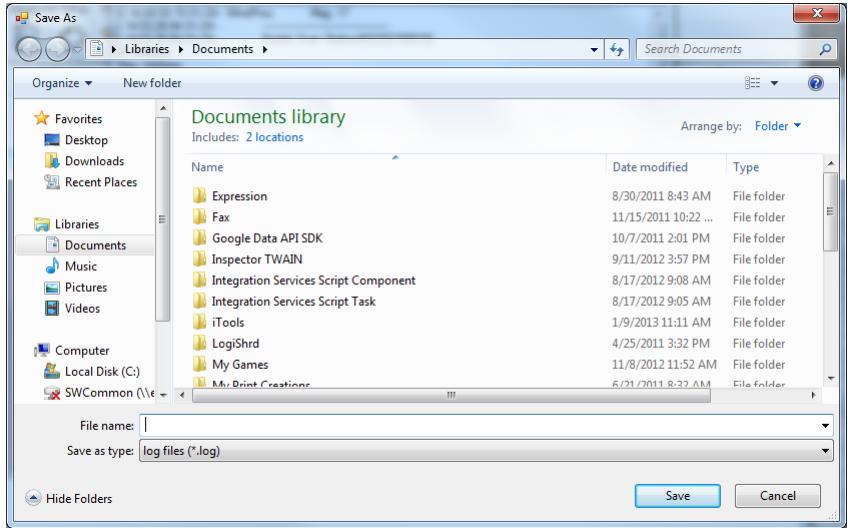Click file list vertical scroll up arrow
The width and height of the screenshot is (848, 528).
pos(830,163)
